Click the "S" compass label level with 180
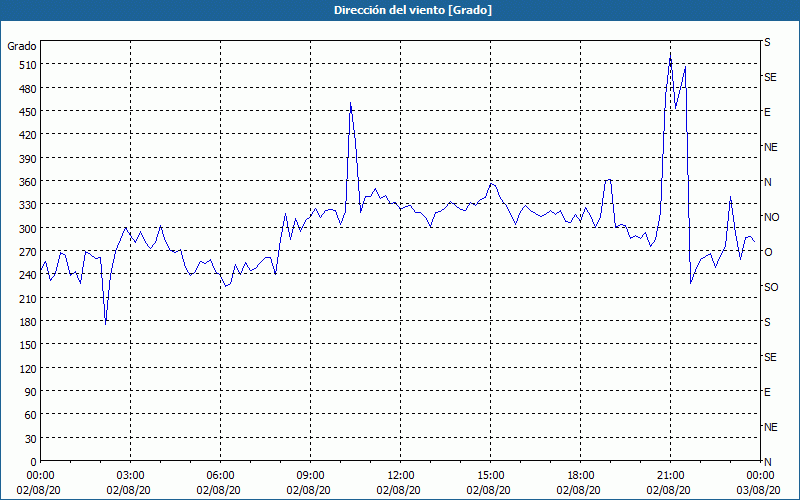800x500 pixels. [x=767, y=322]
